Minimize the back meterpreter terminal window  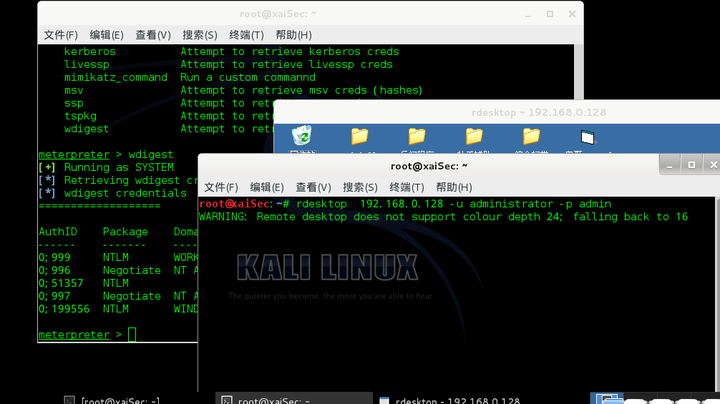pos(528,14)
